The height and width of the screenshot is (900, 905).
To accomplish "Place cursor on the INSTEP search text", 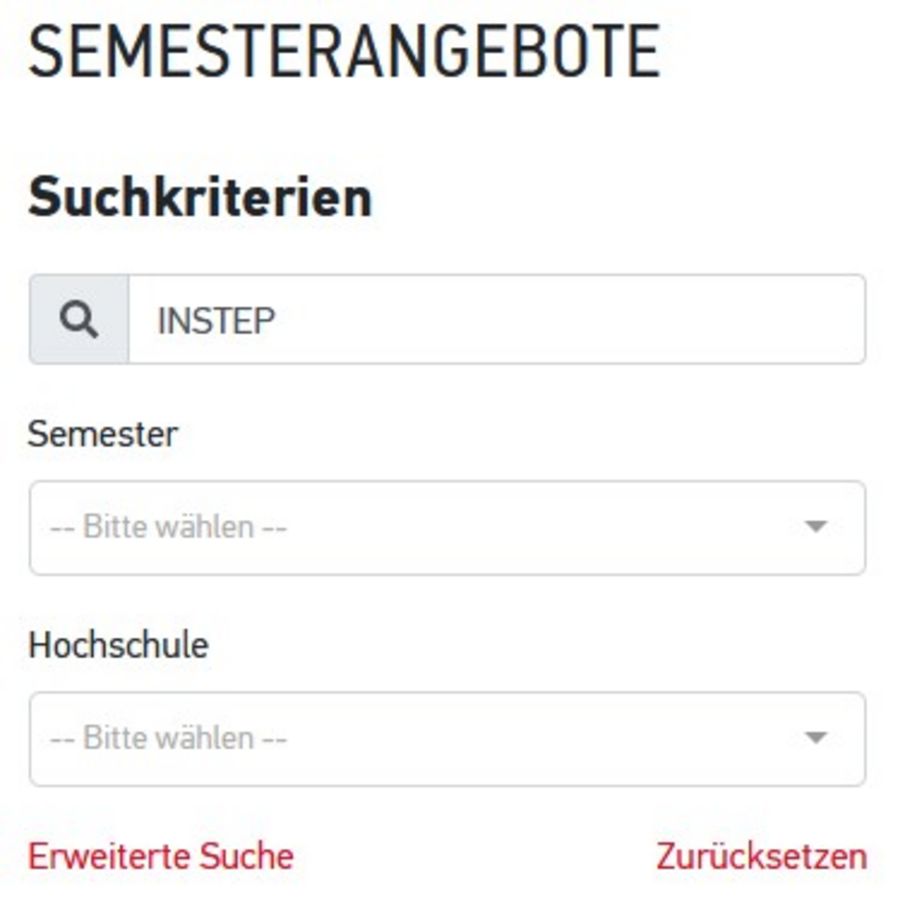I will pos(216,321).
